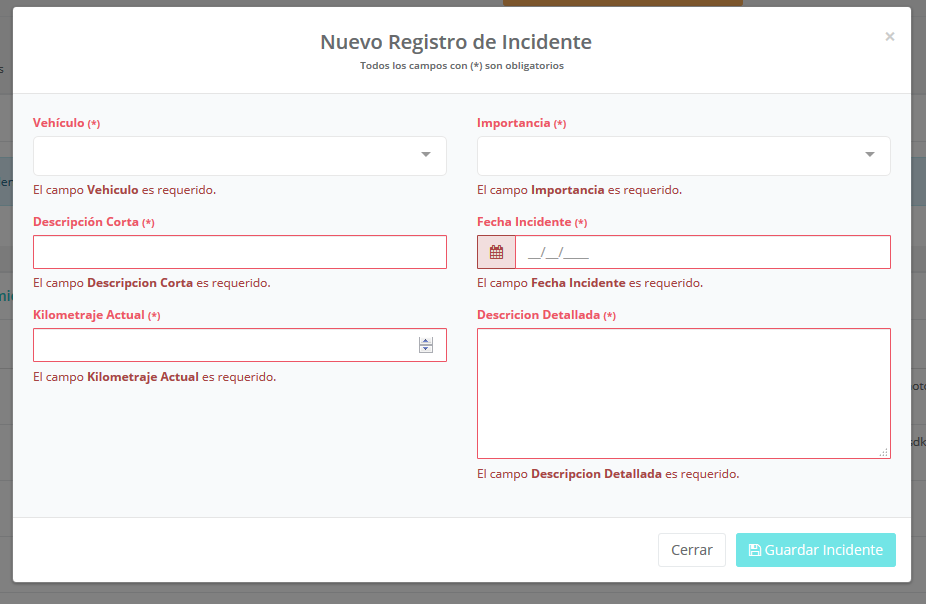Close the dialog with the X icon

pos(889,37)
